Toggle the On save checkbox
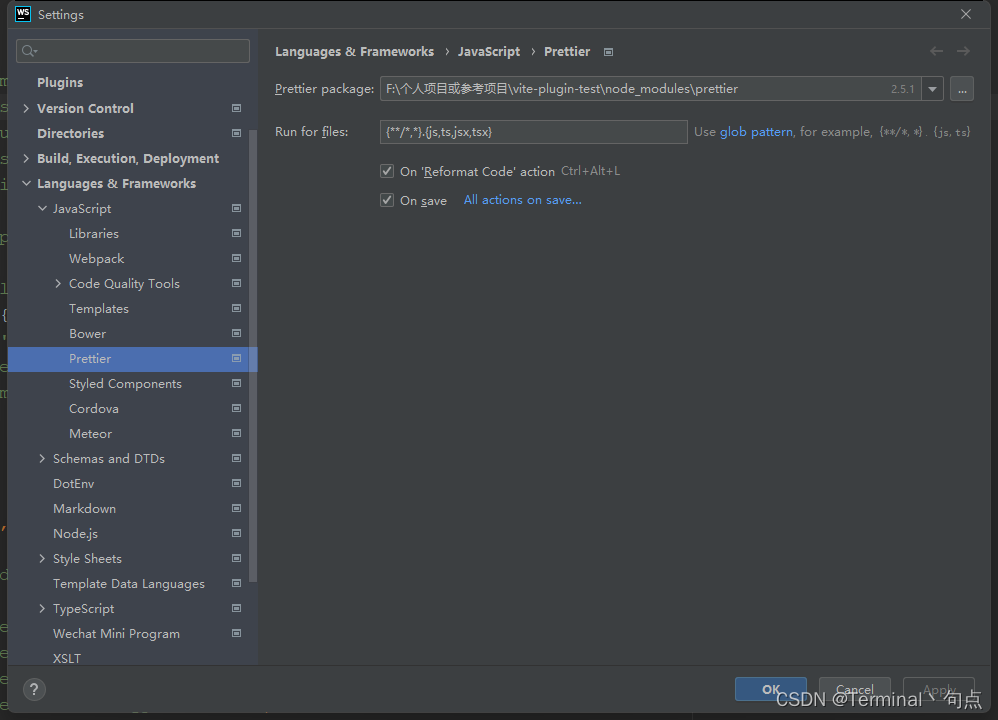The height and width of the screenshot is (720, 998). pos(387,200)
